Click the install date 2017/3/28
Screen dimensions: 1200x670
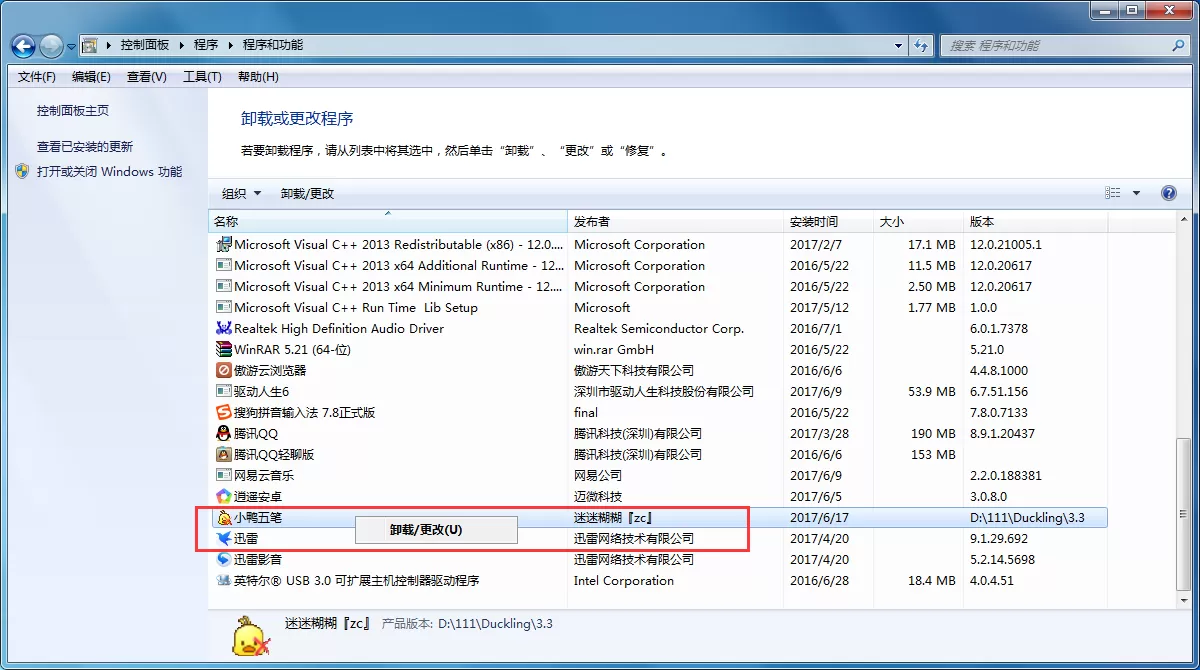click(x=819, y=434)
